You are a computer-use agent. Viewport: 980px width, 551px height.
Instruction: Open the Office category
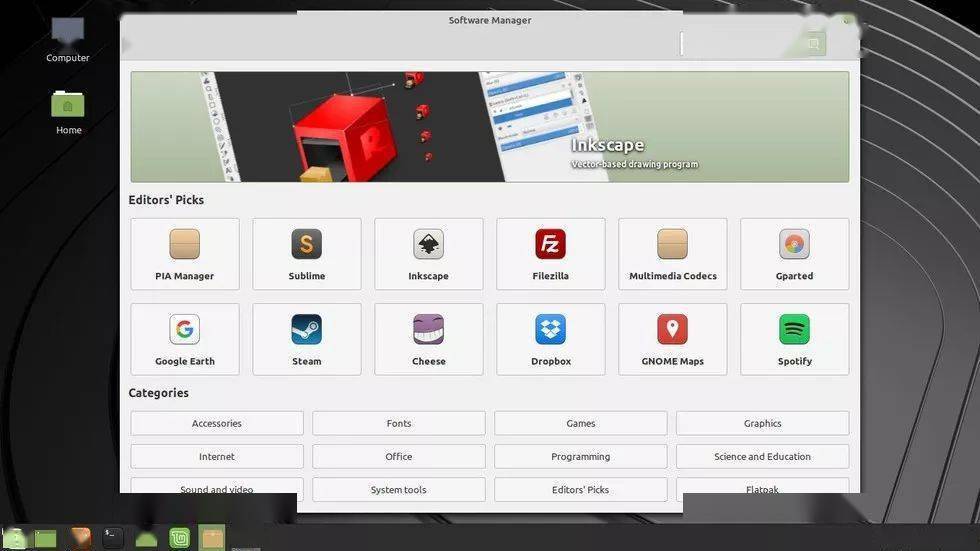pos(399,457)
